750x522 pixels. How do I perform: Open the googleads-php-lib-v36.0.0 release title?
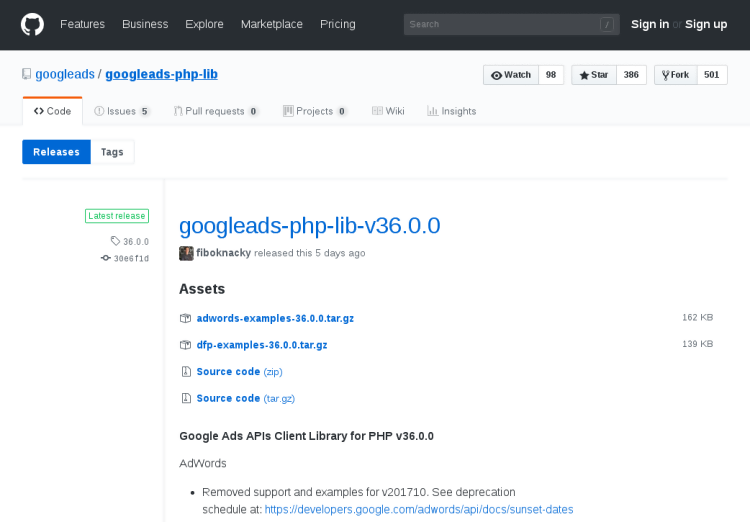(x=309, y=226)
